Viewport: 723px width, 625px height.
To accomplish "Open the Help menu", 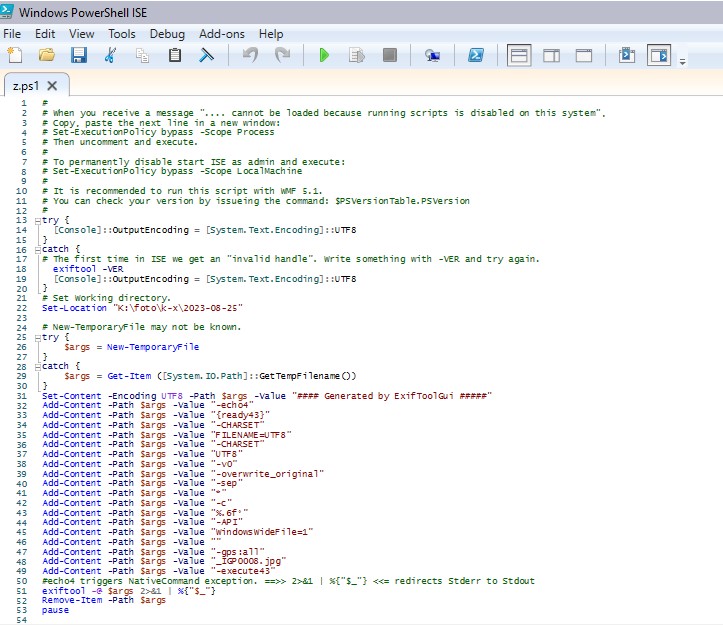I will pyautogui.click(x=271, y=34).
